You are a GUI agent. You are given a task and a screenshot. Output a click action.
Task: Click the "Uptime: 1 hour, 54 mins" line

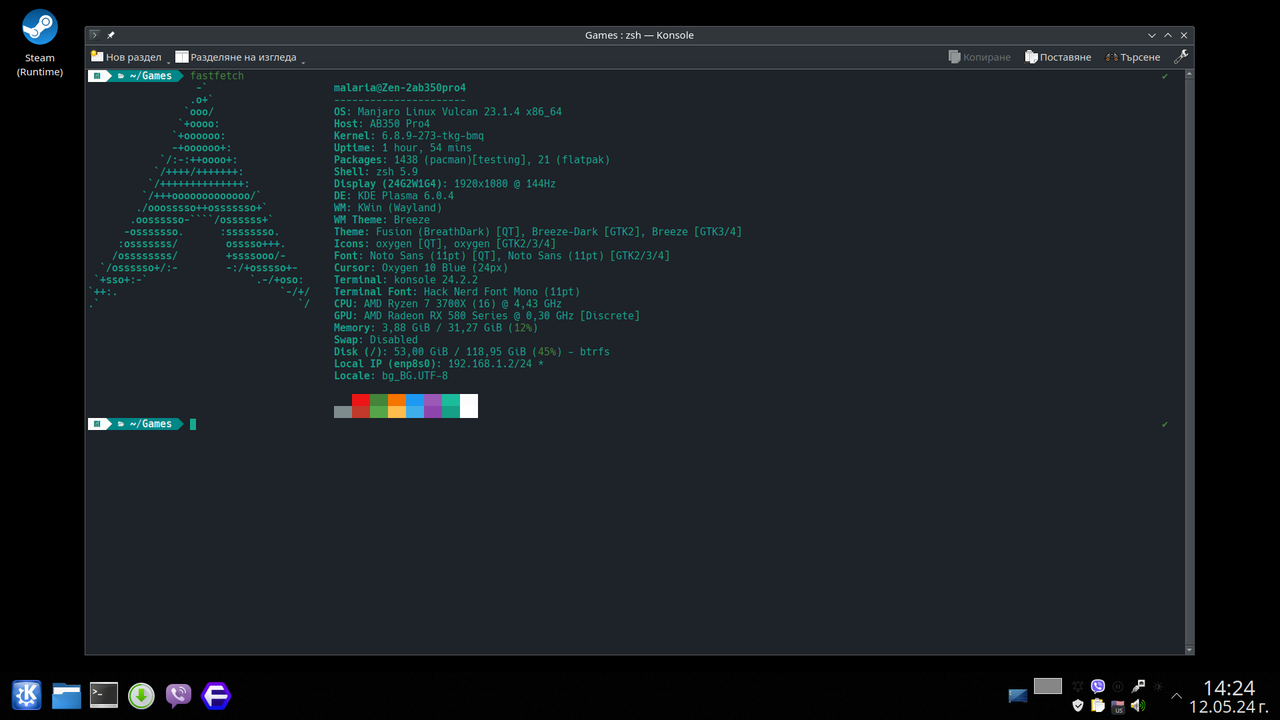(x=403, y=148)
